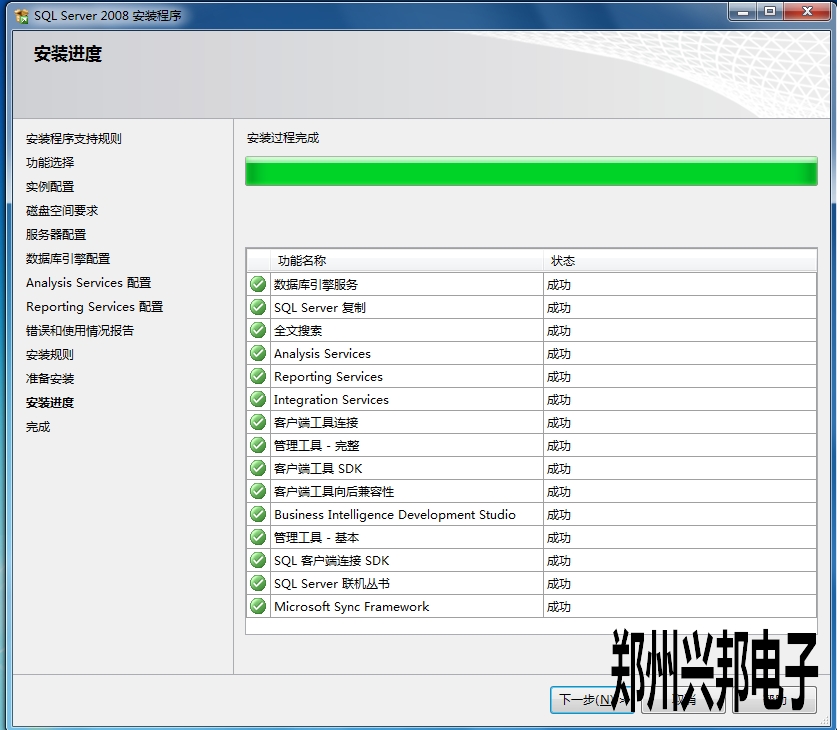The width and height of the screenshot is (837, 730).
Task: Select the 安装程序支持规则 step in sidebar
Action: 74,139
